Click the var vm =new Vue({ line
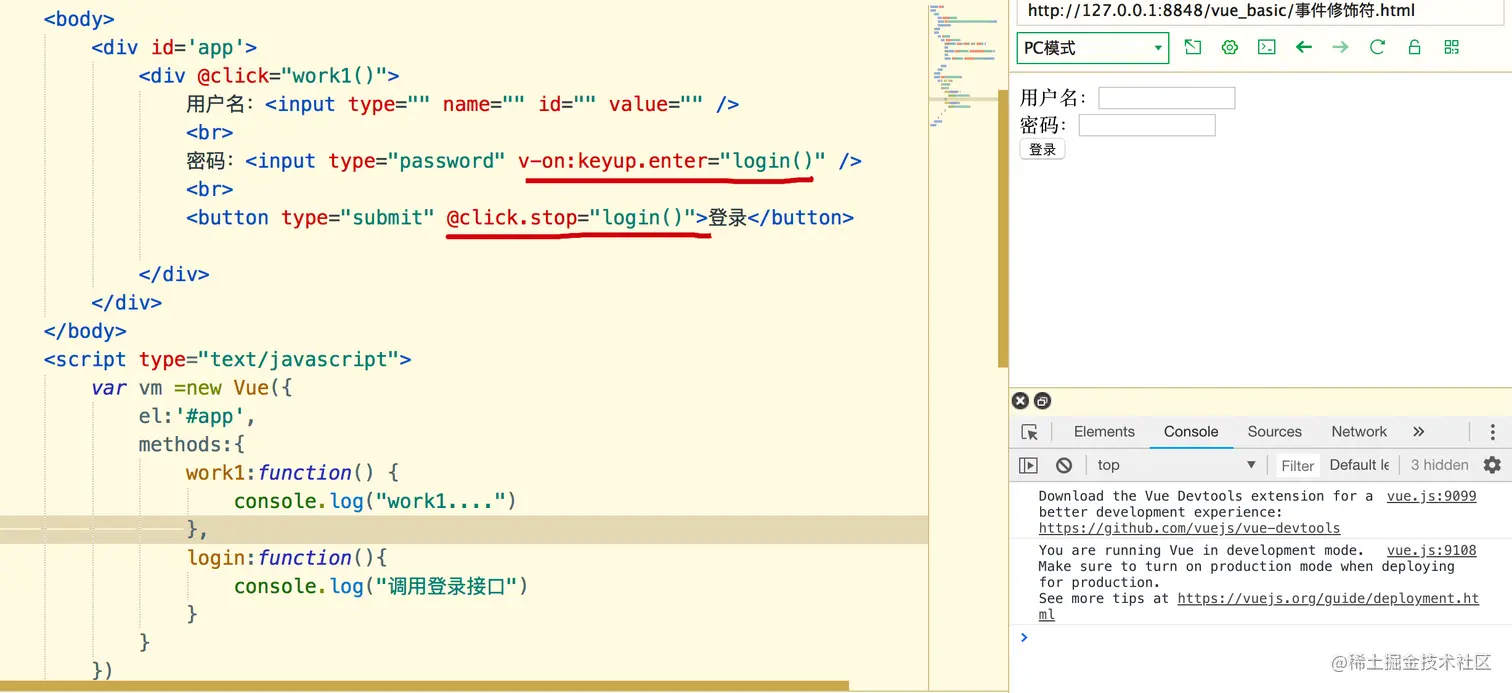Viewport: 1512px width, 693px height. 192,388
